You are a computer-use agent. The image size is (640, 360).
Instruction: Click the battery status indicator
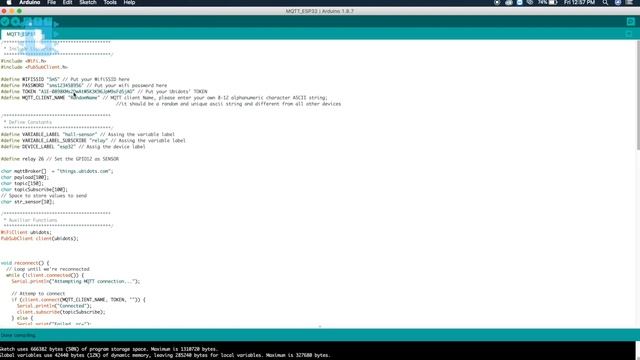[x=548, y=2]
